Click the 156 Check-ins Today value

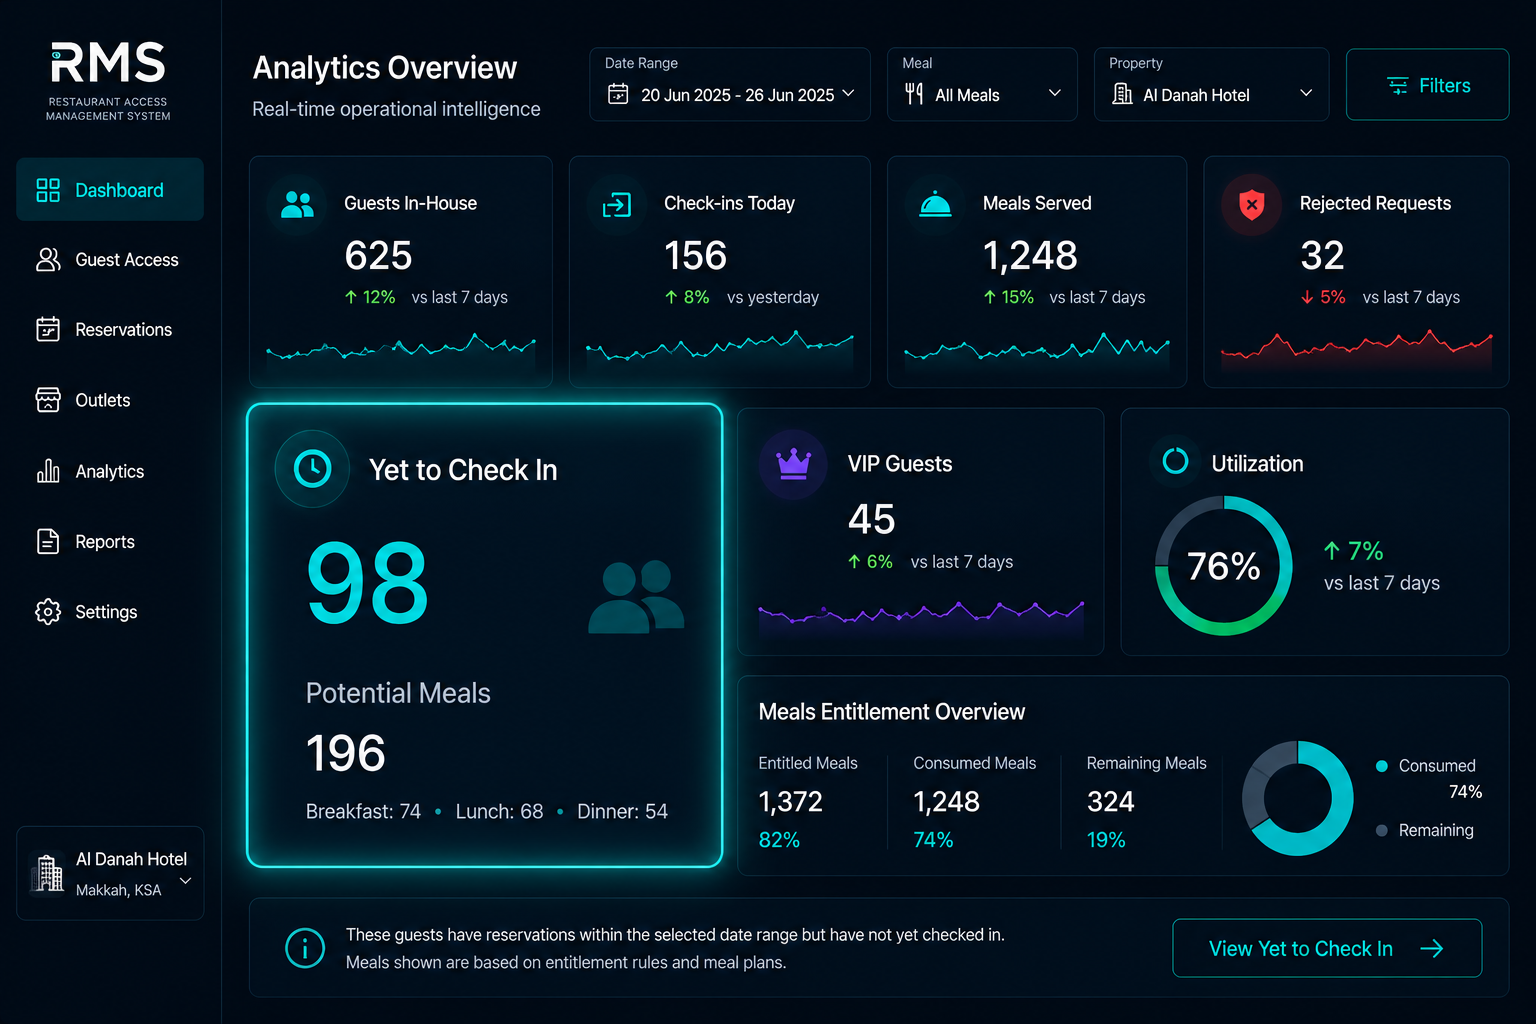click(x=695, y=256)
